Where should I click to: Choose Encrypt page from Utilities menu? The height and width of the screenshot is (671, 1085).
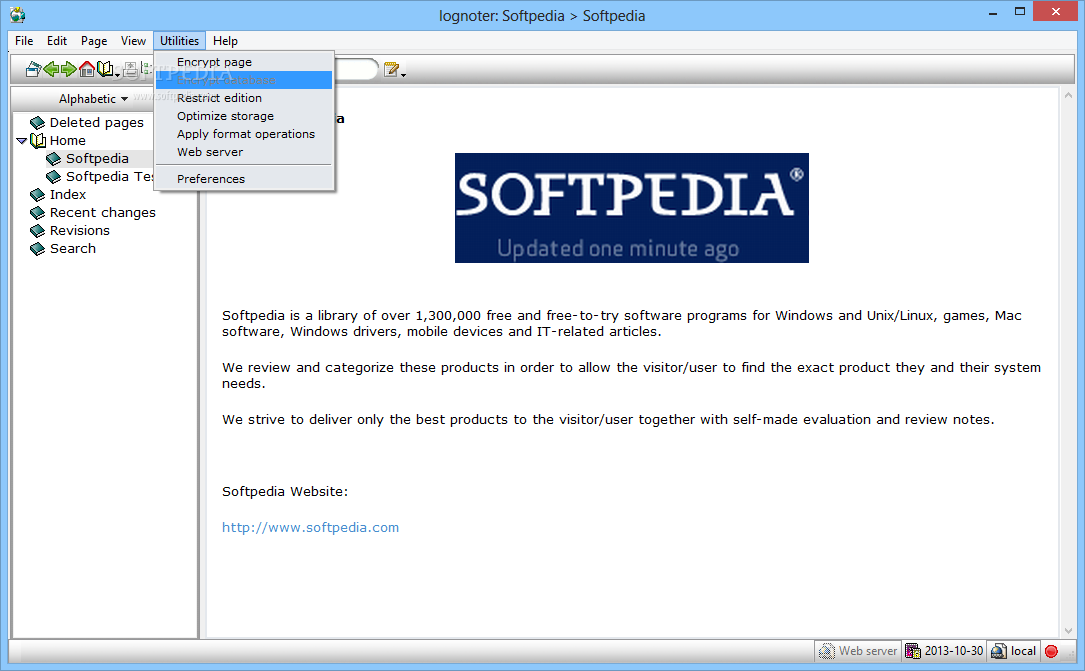tap(244, 62)
